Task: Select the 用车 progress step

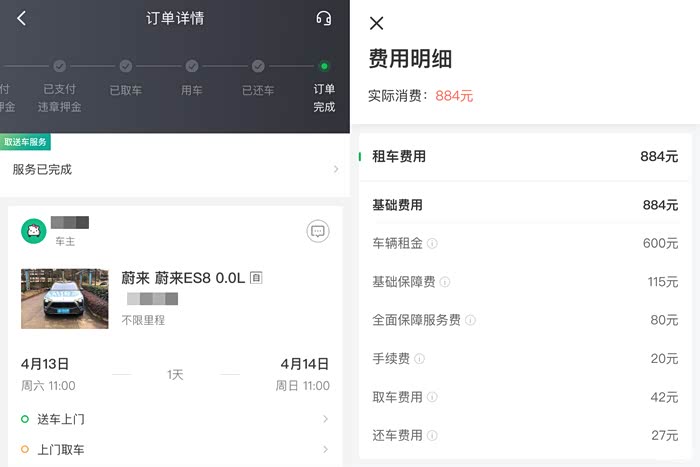Action: pyautogui.click(x=192, y=79)
